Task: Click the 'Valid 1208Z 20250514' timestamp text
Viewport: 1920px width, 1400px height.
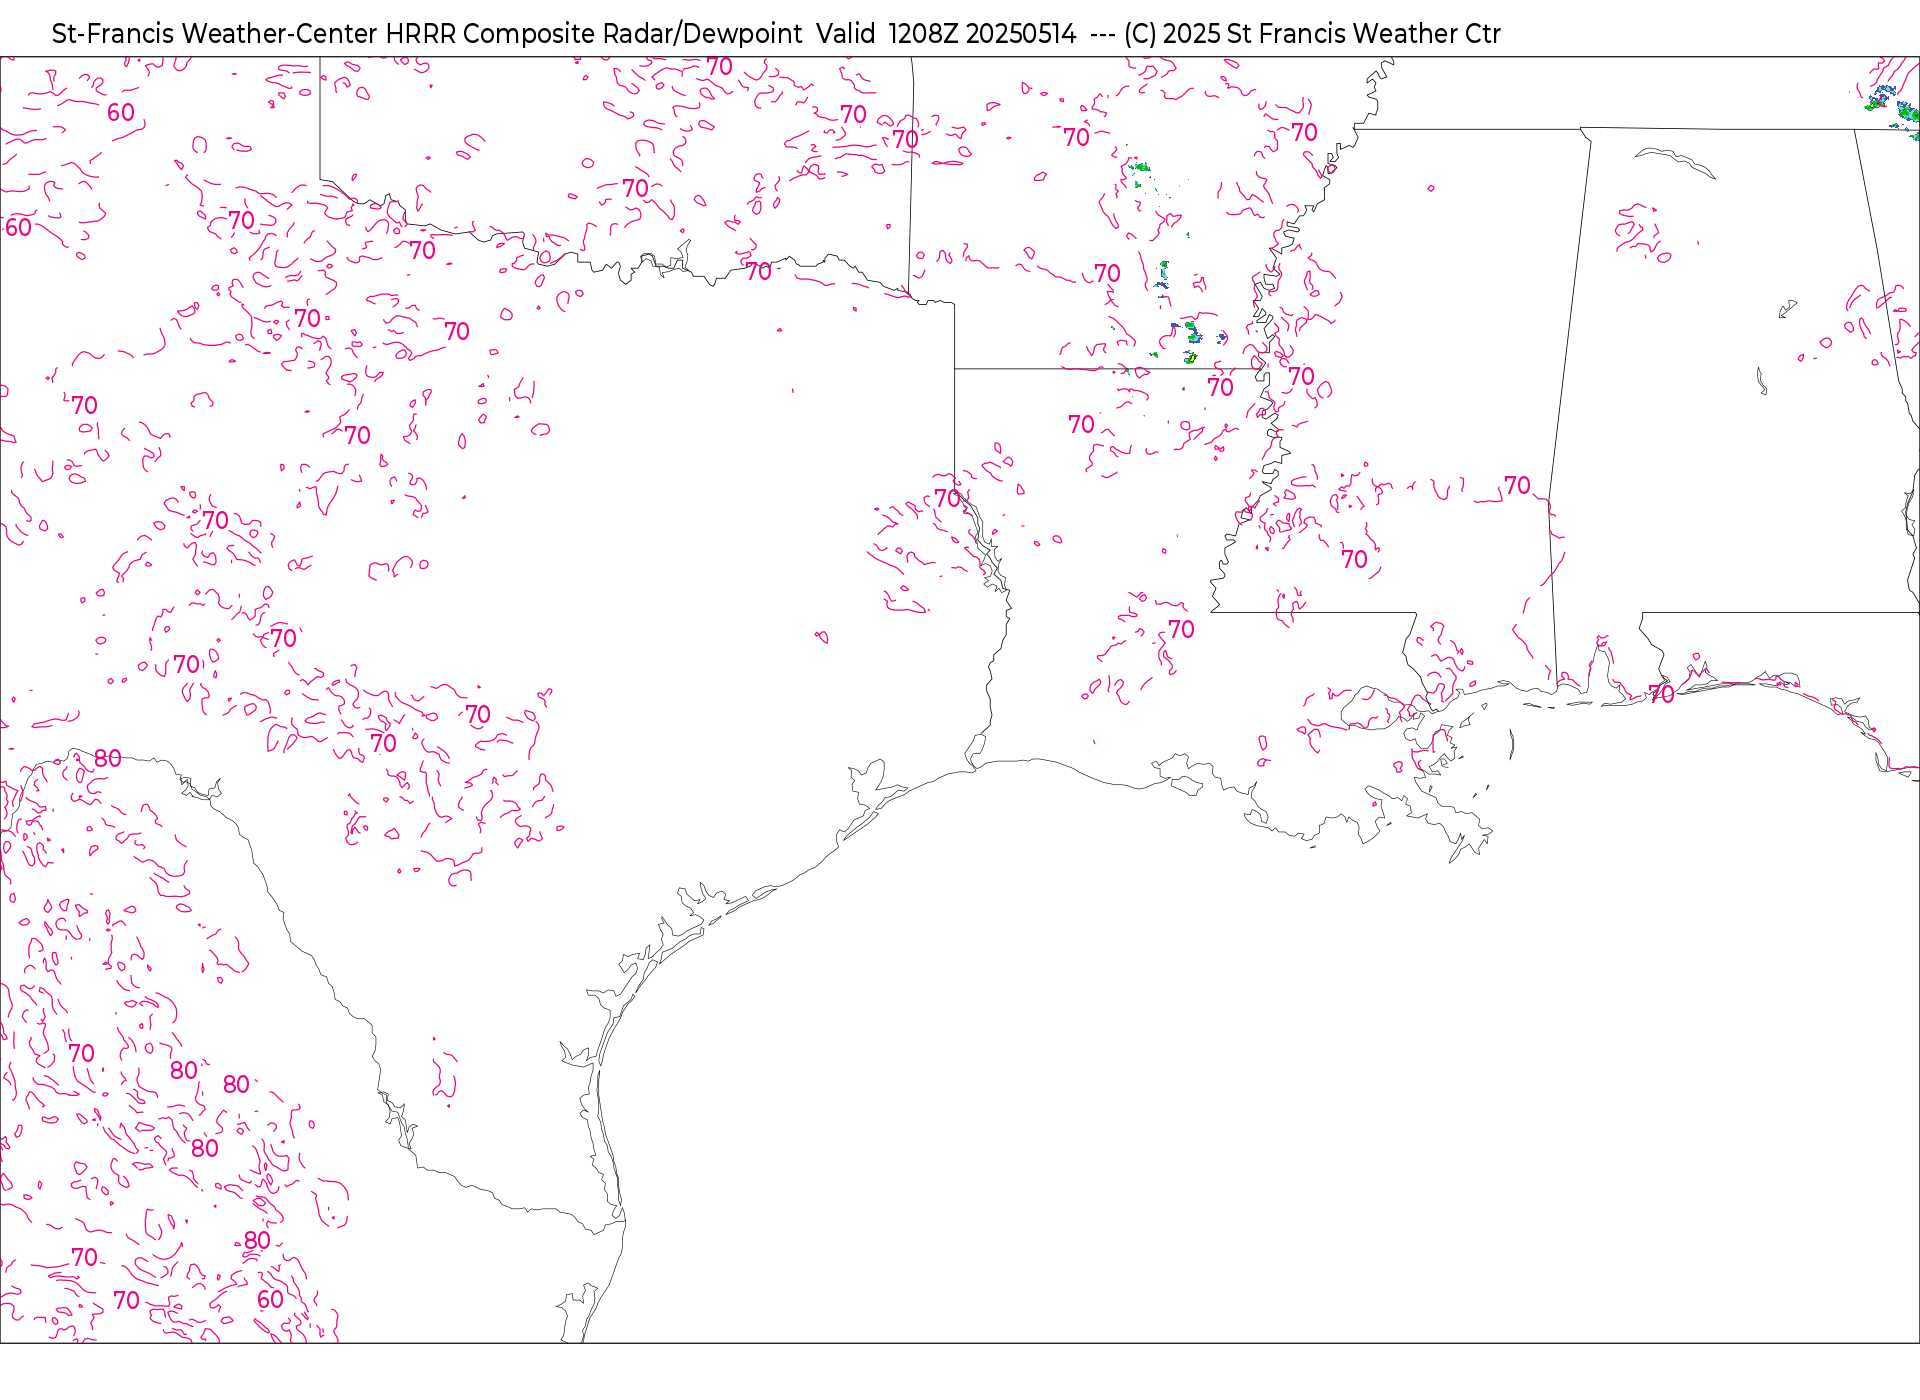Action: pos(946,34)
